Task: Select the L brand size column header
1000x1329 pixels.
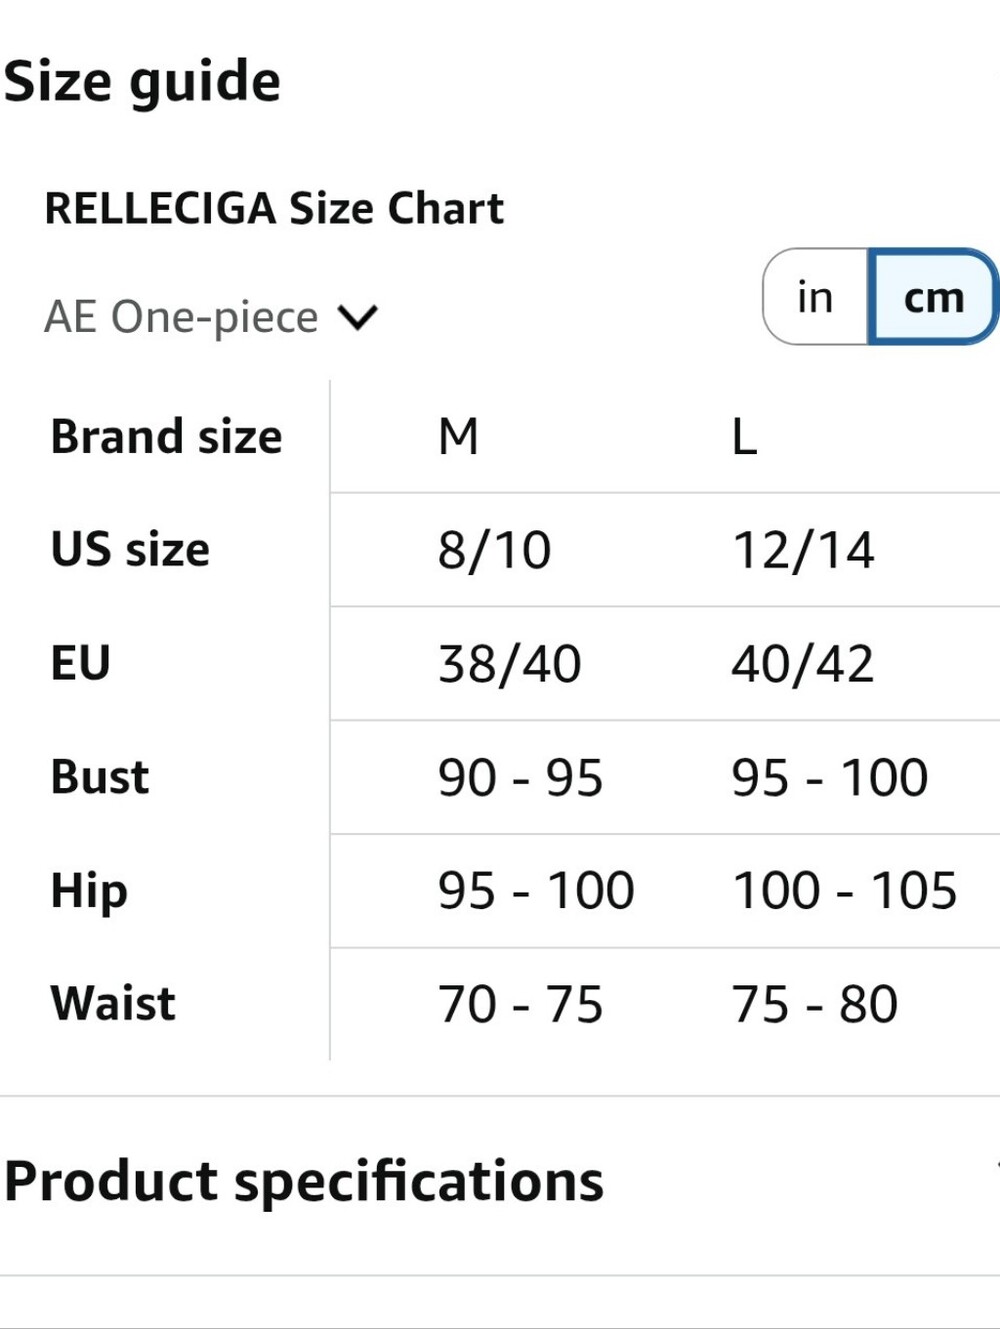Action: [x=744, y=437]
